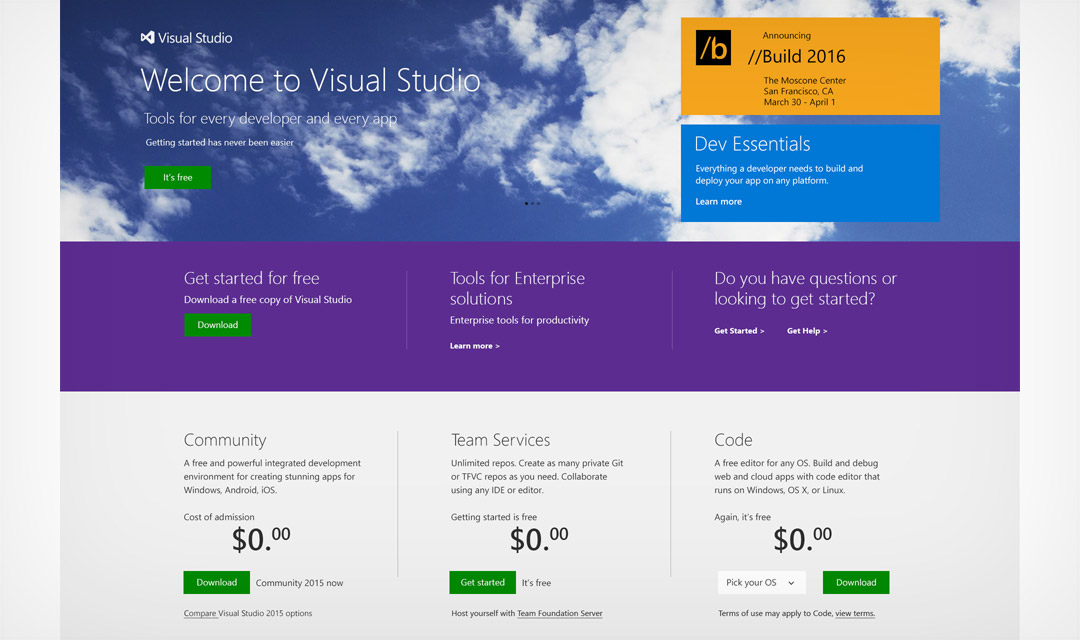Select the middle carousel dot indicator
1080x640 pixels.
point(533,203)
